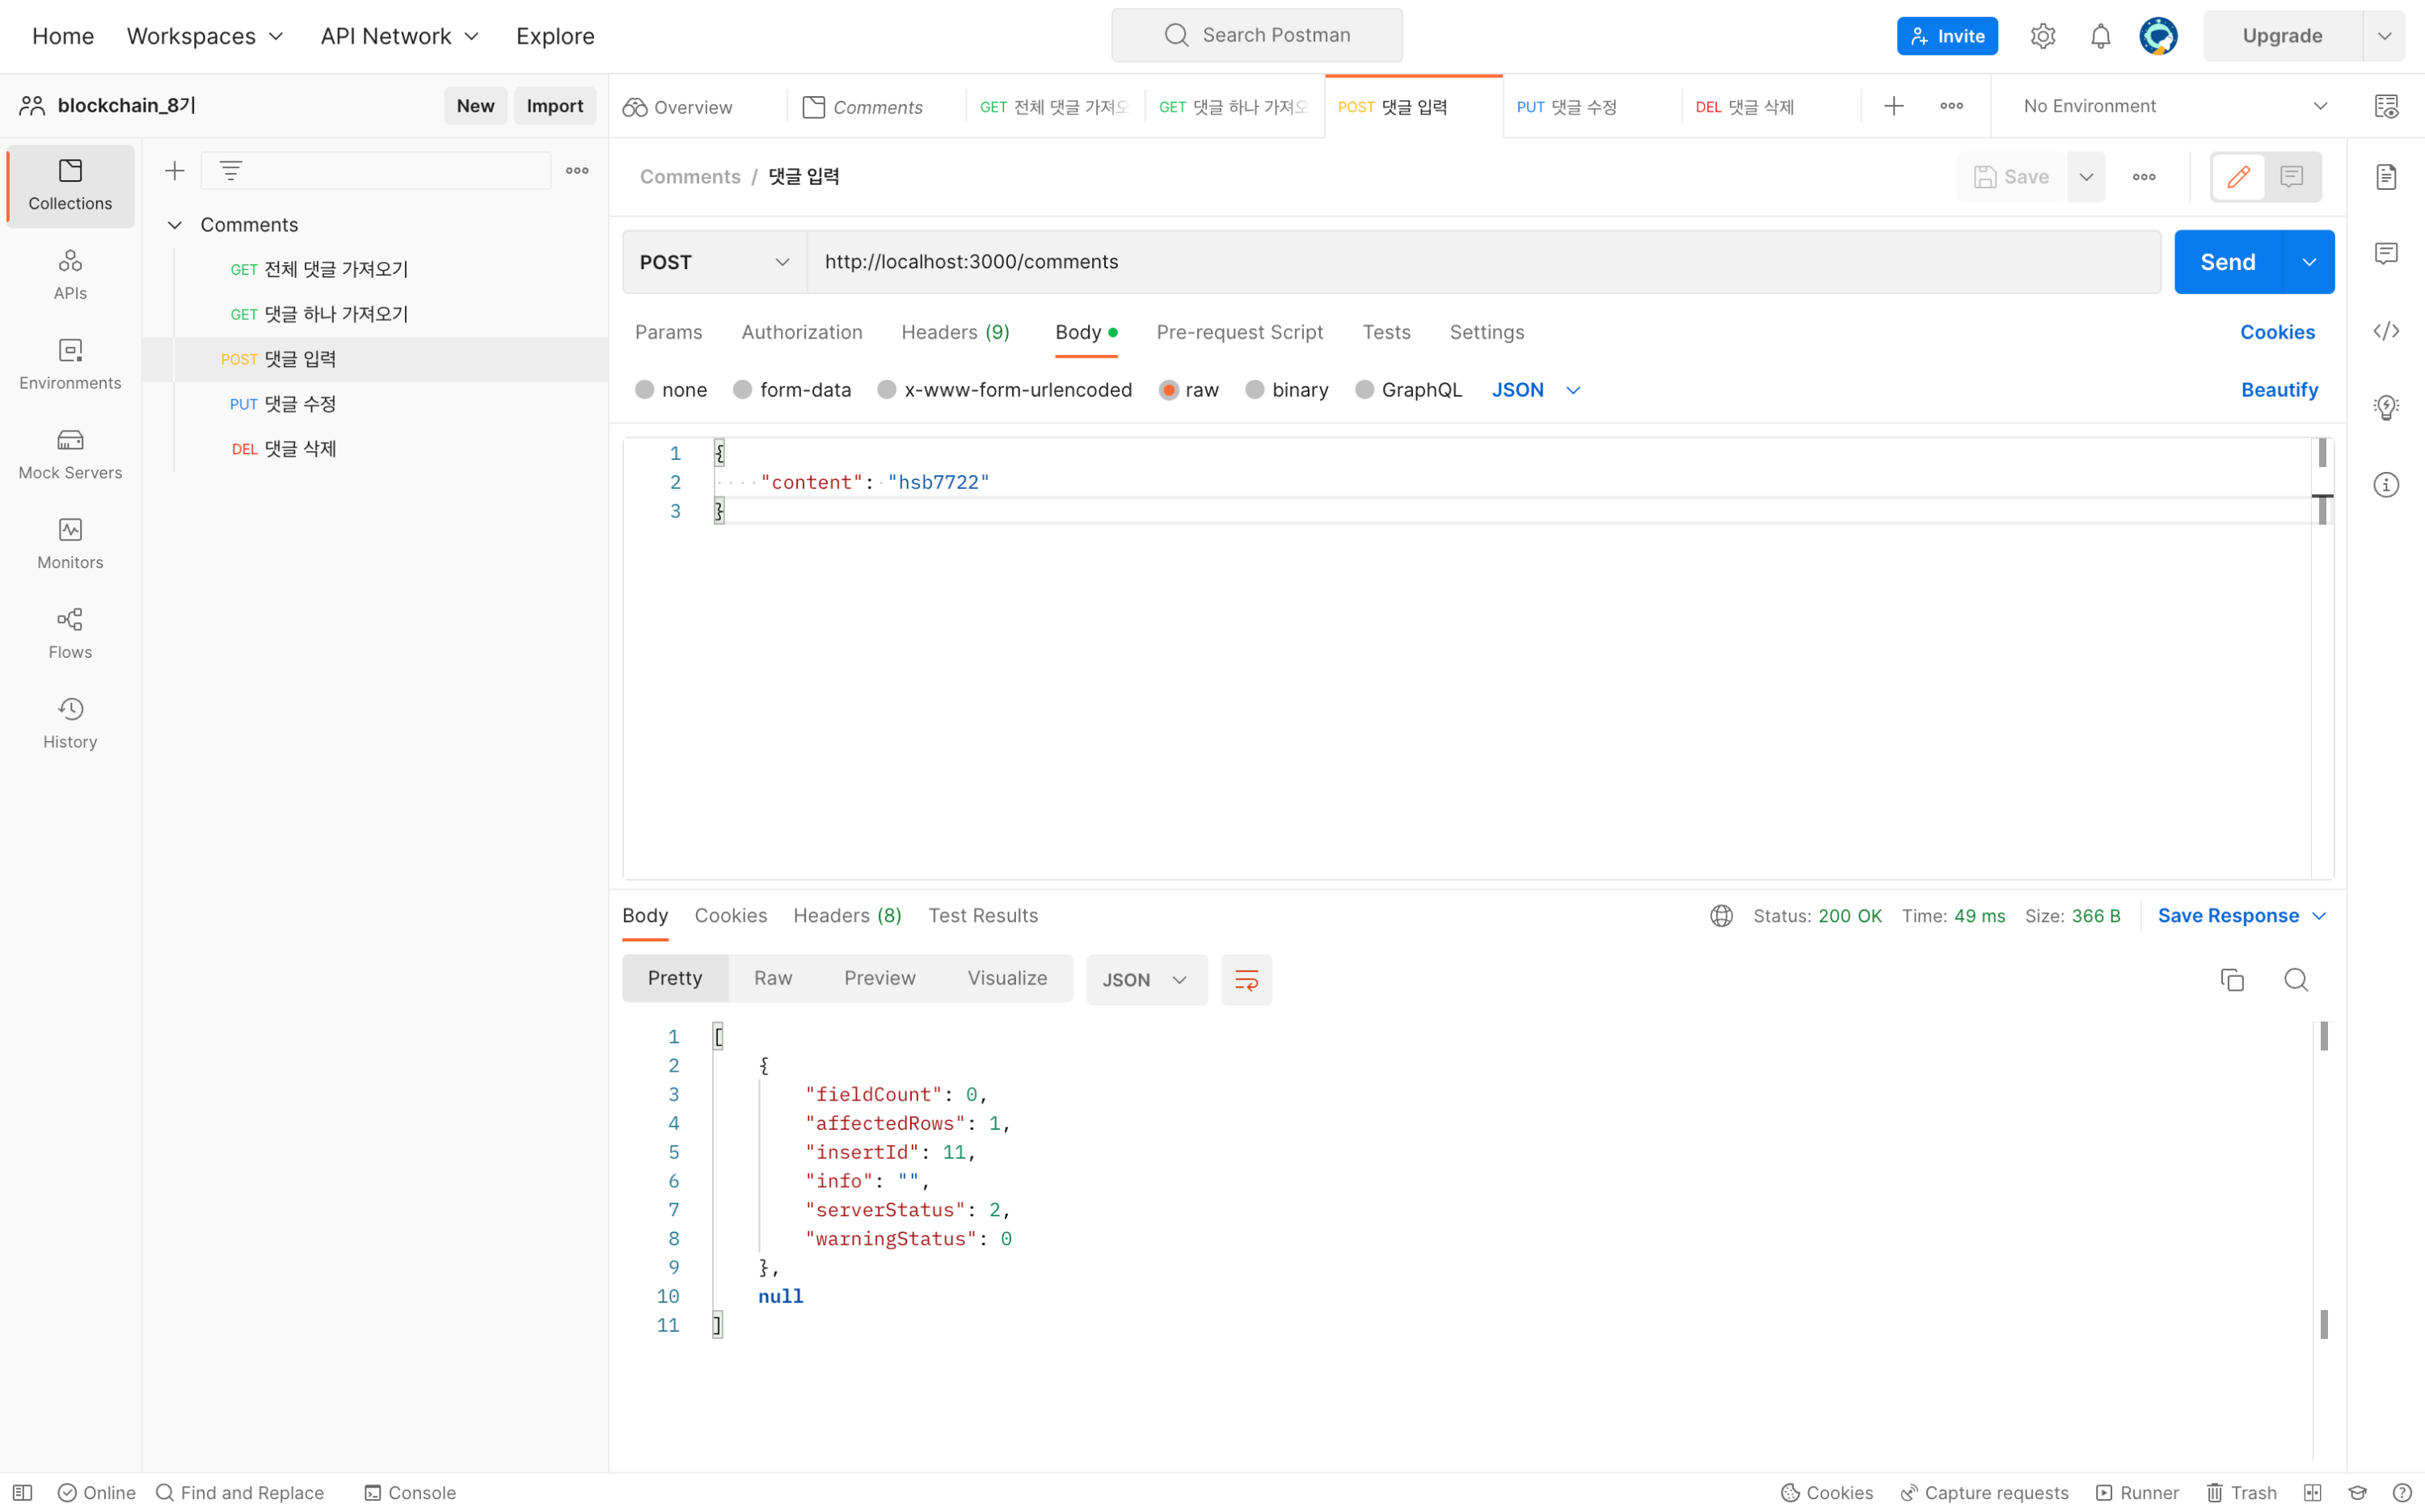The image size is (2425, 1512).
Task: Toggle response line wrap
Action: click(x=1246, y=980)
